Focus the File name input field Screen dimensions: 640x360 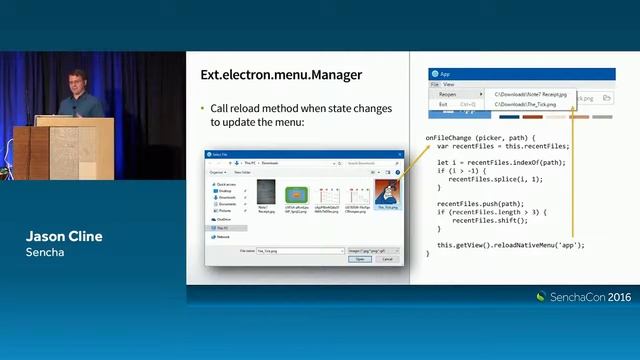(300, 251)
